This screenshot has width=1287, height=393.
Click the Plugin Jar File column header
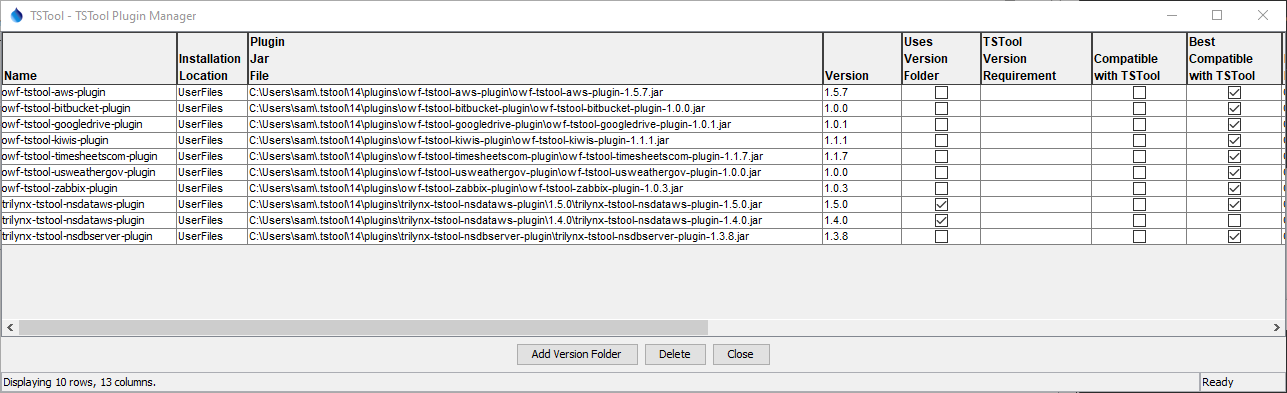coord(535,58)
